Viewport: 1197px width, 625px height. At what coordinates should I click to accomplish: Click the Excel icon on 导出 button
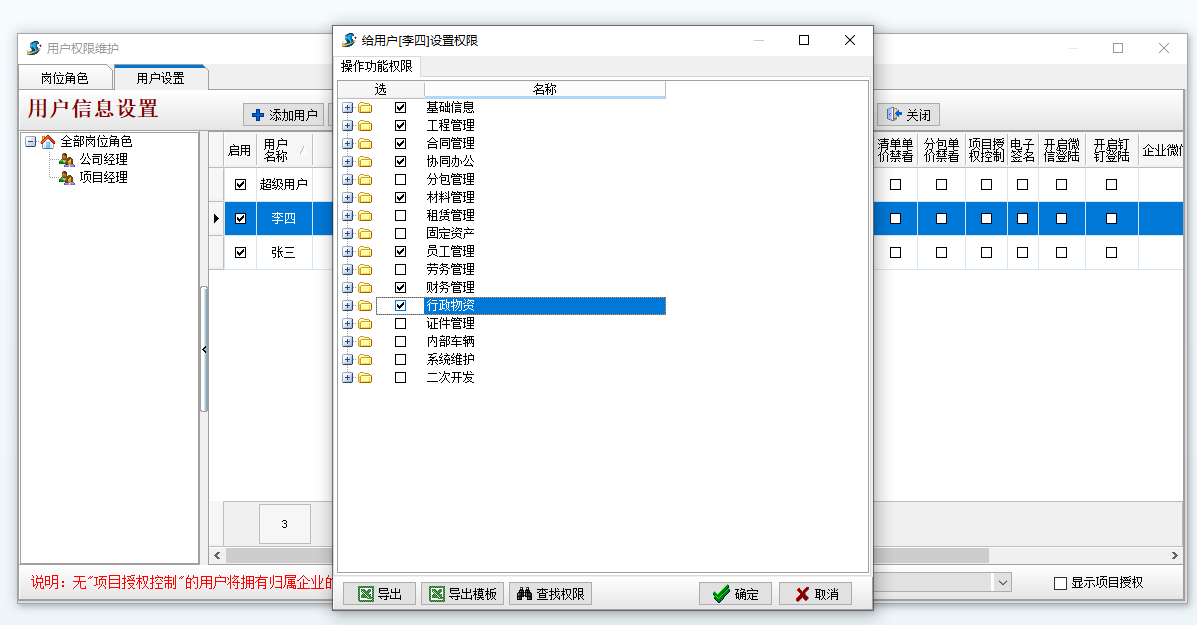tap(366, 594)
